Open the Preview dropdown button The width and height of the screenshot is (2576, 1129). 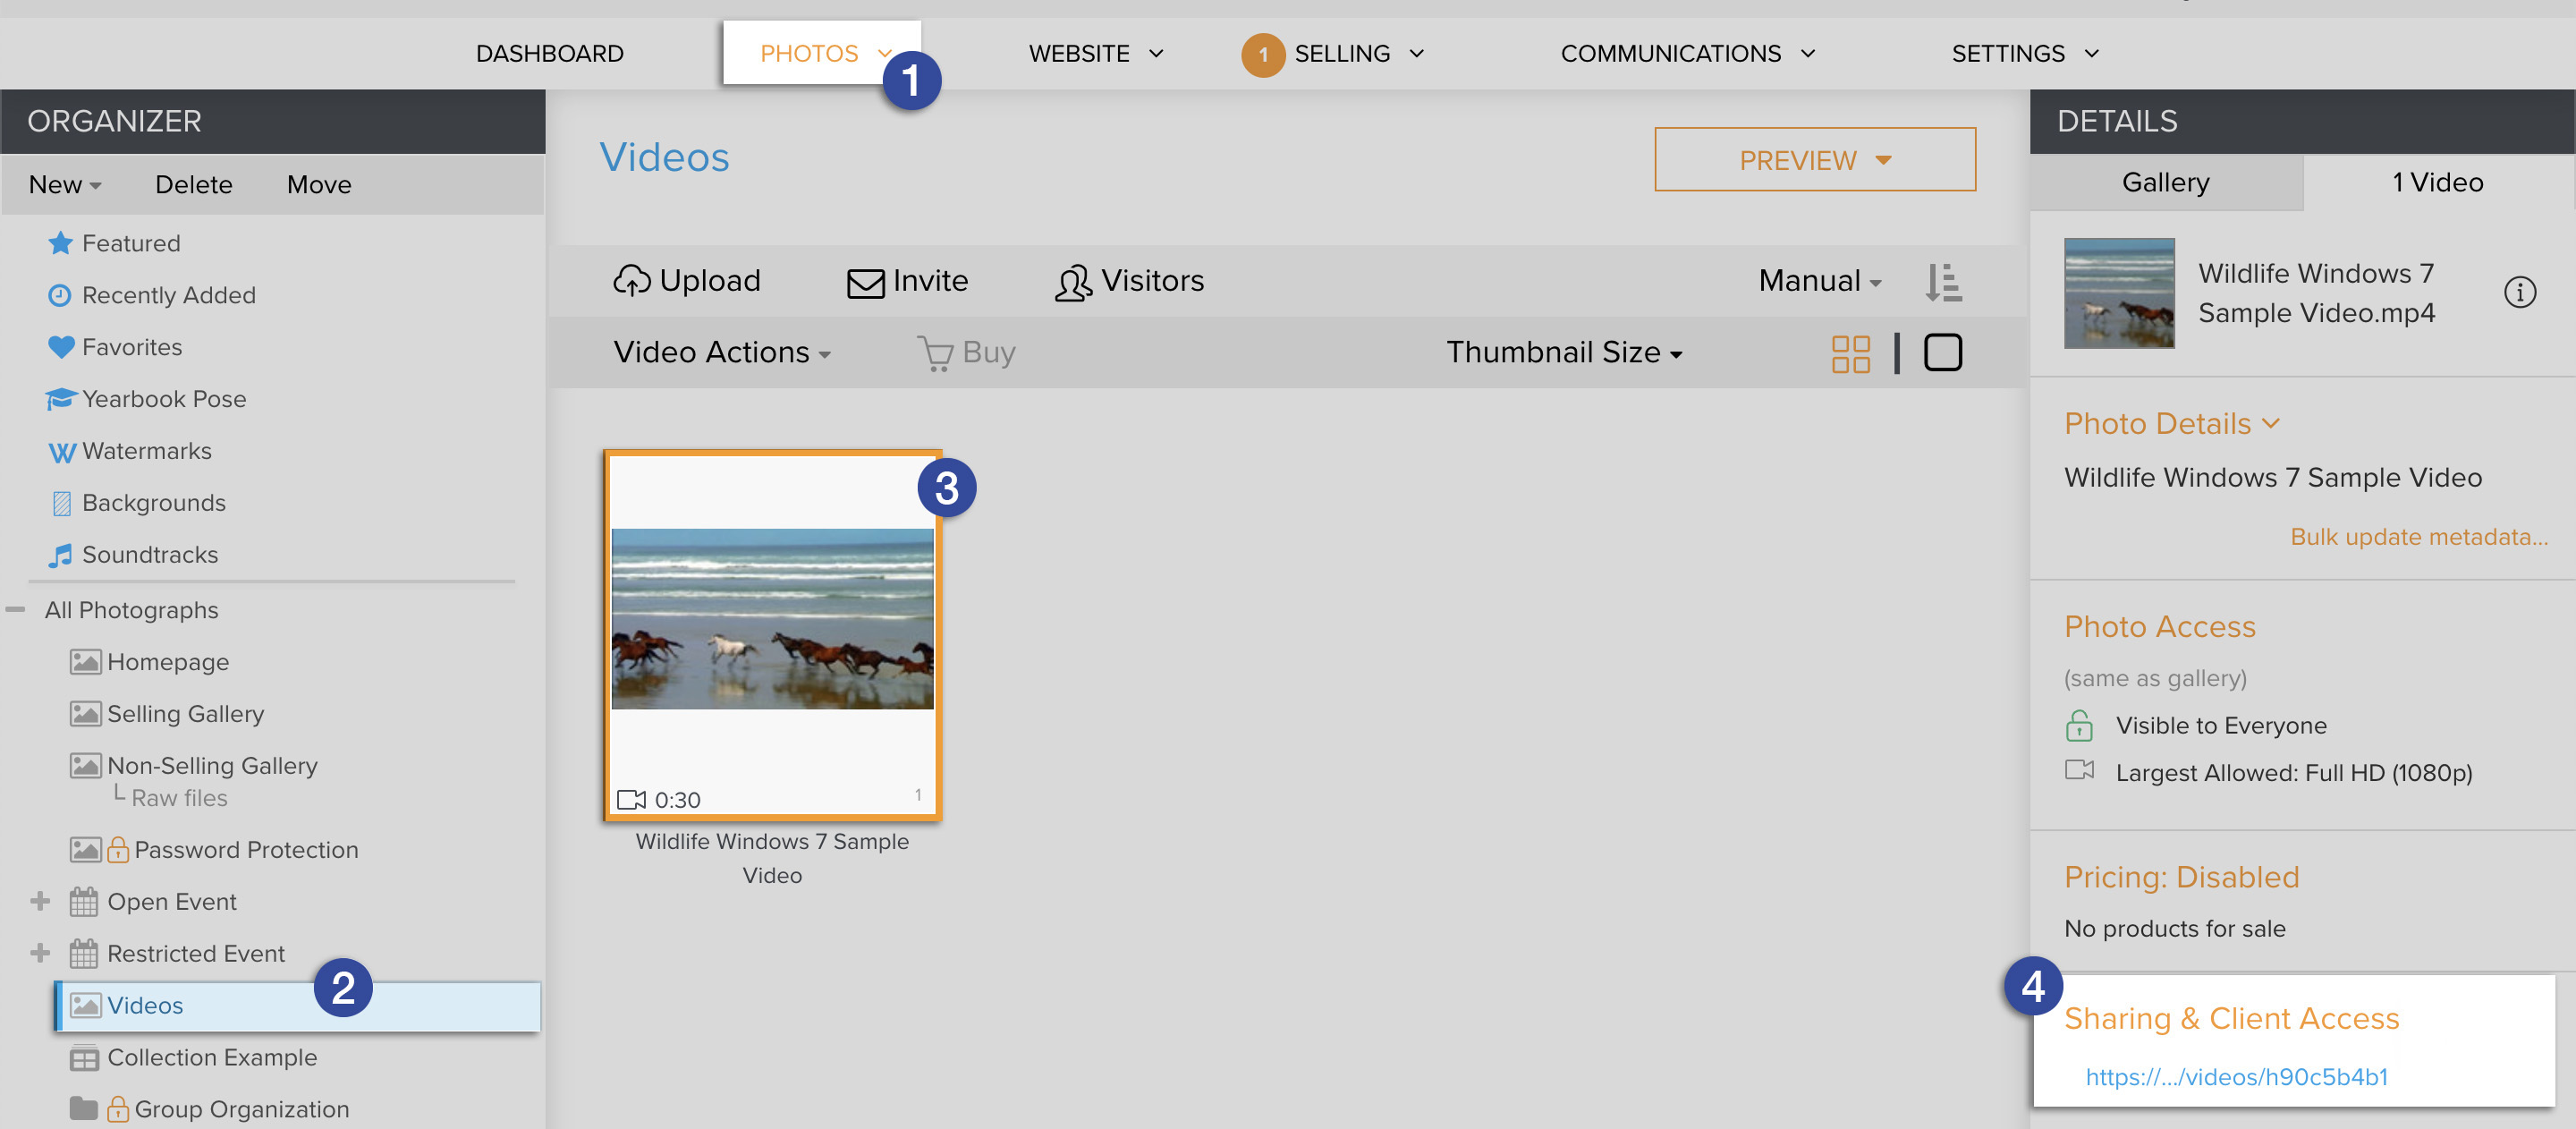point(1814,160)
